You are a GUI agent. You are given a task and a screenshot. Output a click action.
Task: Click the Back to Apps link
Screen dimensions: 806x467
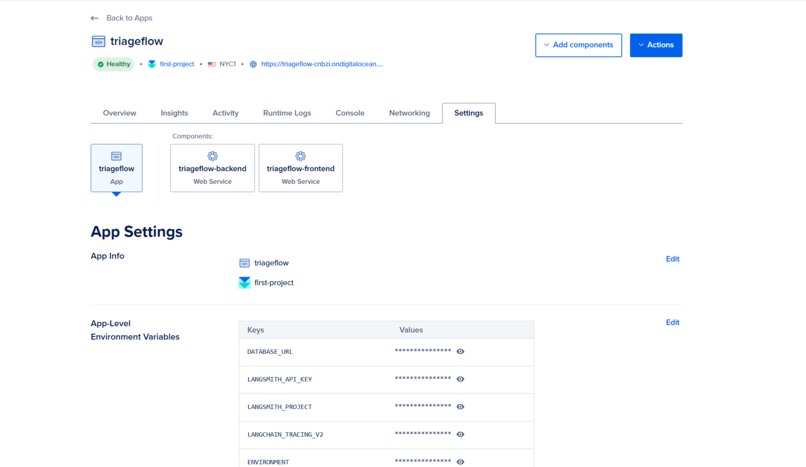(129, 18)
